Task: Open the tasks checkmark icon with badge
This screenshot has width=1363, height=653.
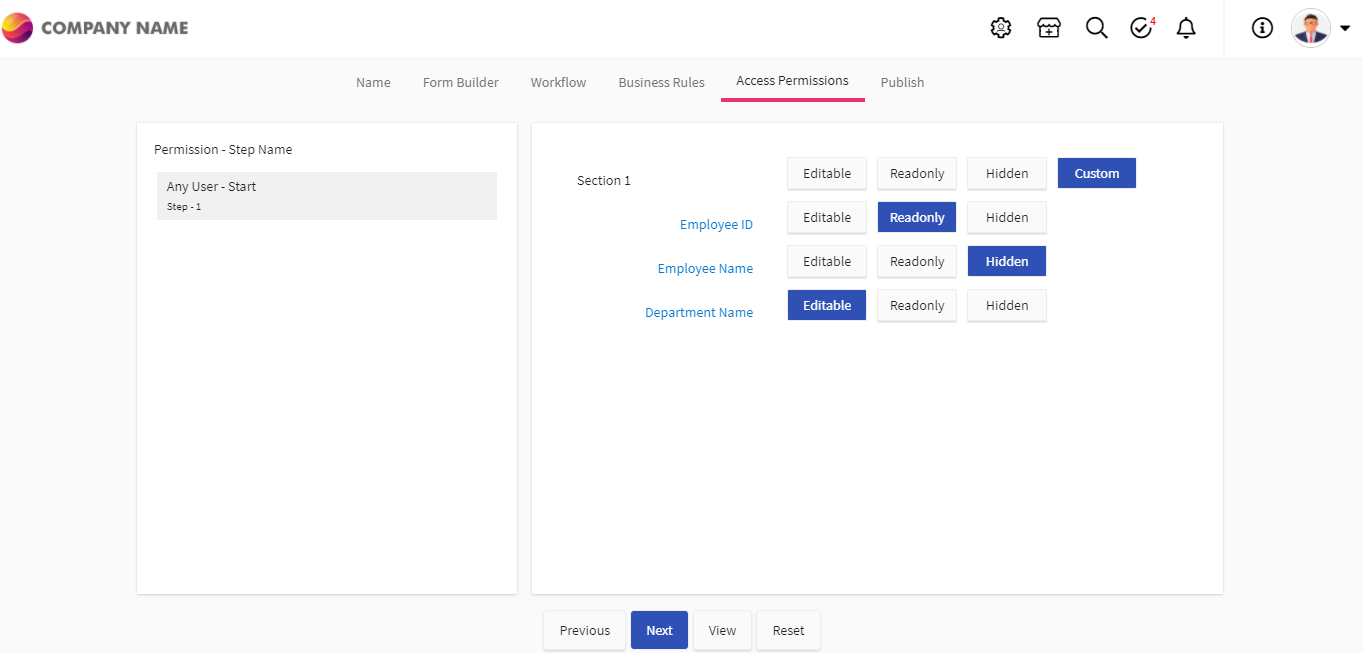Action: [x=1142, y=28]
